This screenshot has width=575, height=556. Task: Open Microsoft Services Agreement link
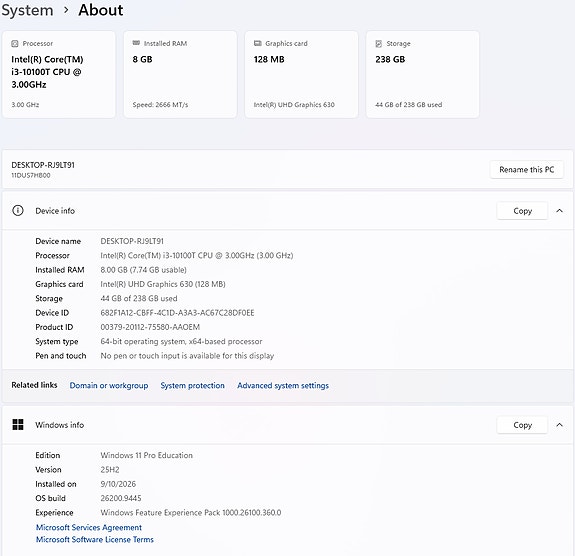pyautogui.click(x=89, y=527)
